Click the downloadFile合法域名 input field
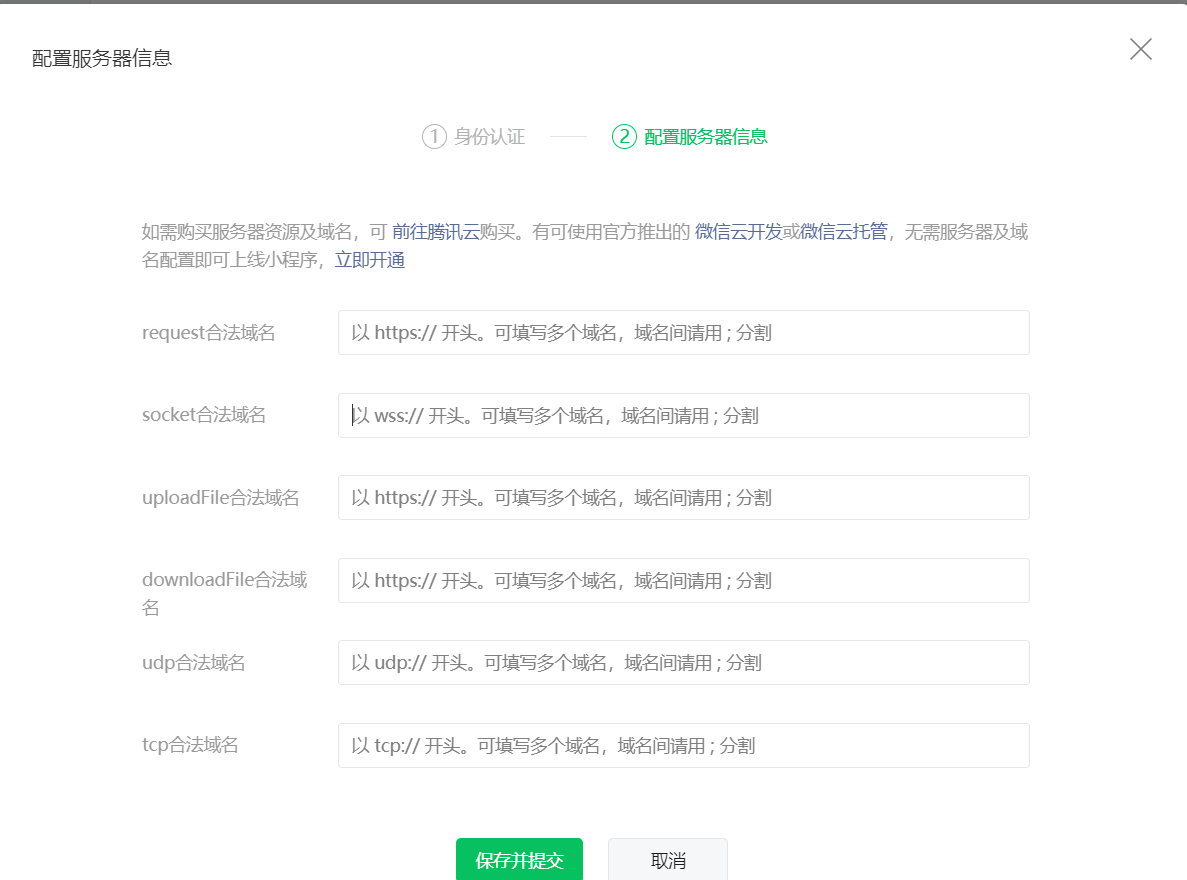The height and width of the screenshot is (880, 1187). [683, 580]
